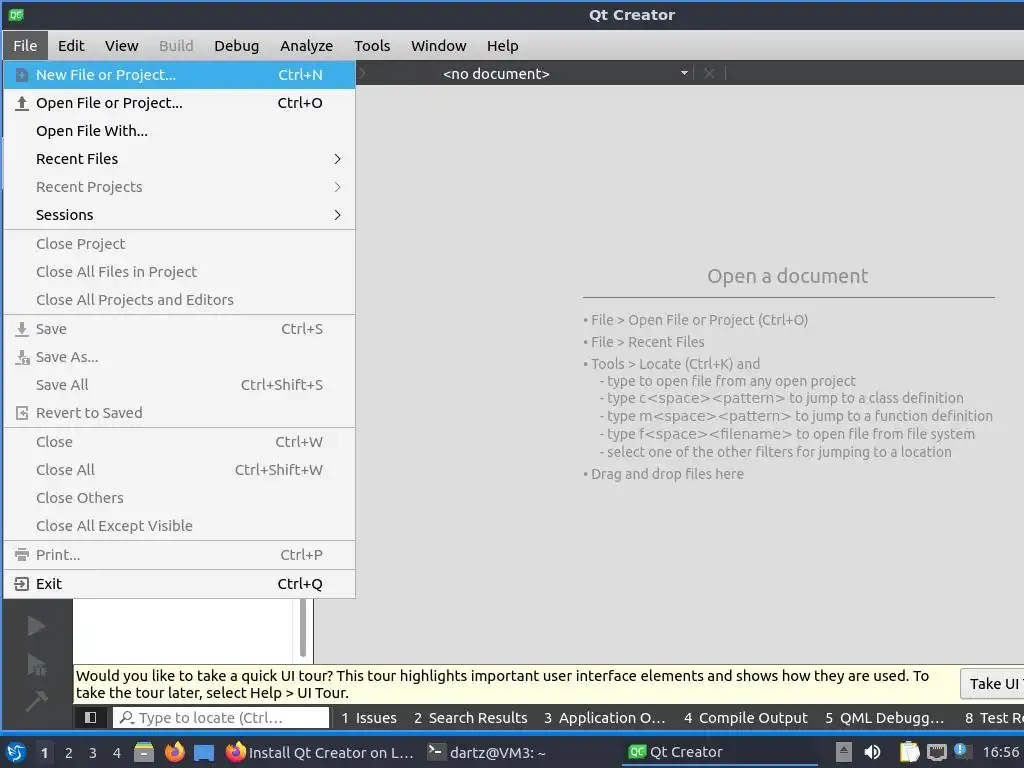Launch Firefox from the taskbar quick launch
1024x768 pixels.
coord(174,752)
